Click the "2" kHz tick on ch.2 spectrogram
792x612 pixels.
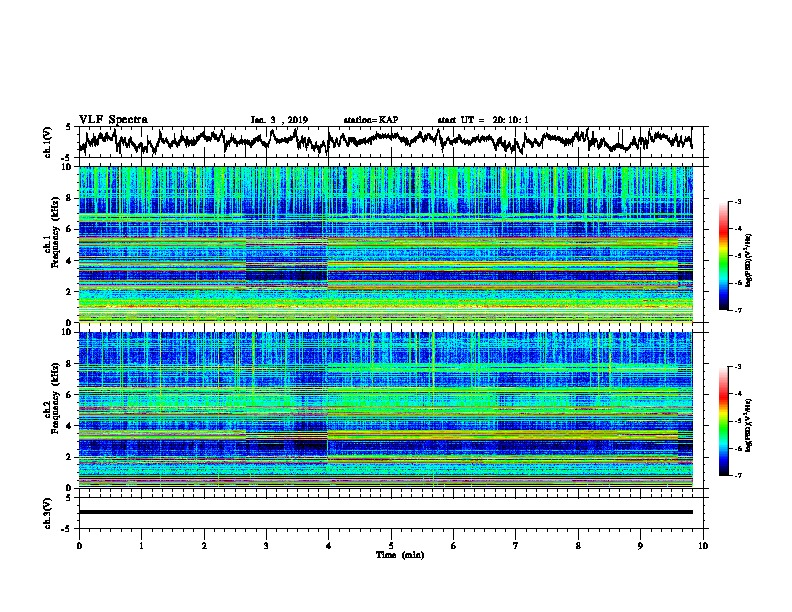click(x=70, y=457)
